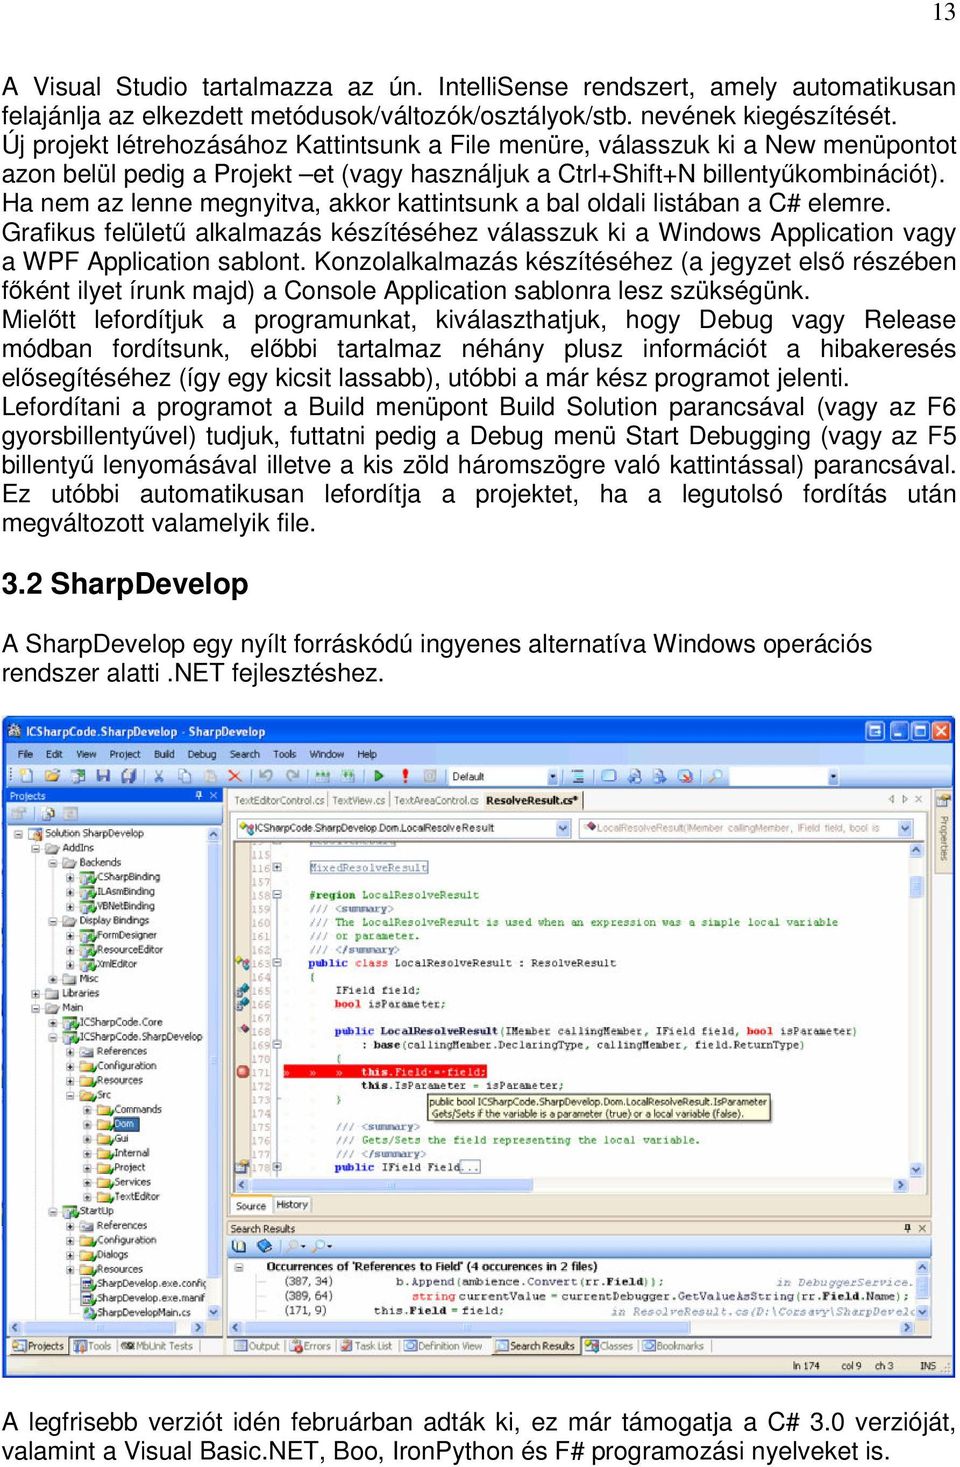Click the first book icon in Search Results toolbar

239,1247
